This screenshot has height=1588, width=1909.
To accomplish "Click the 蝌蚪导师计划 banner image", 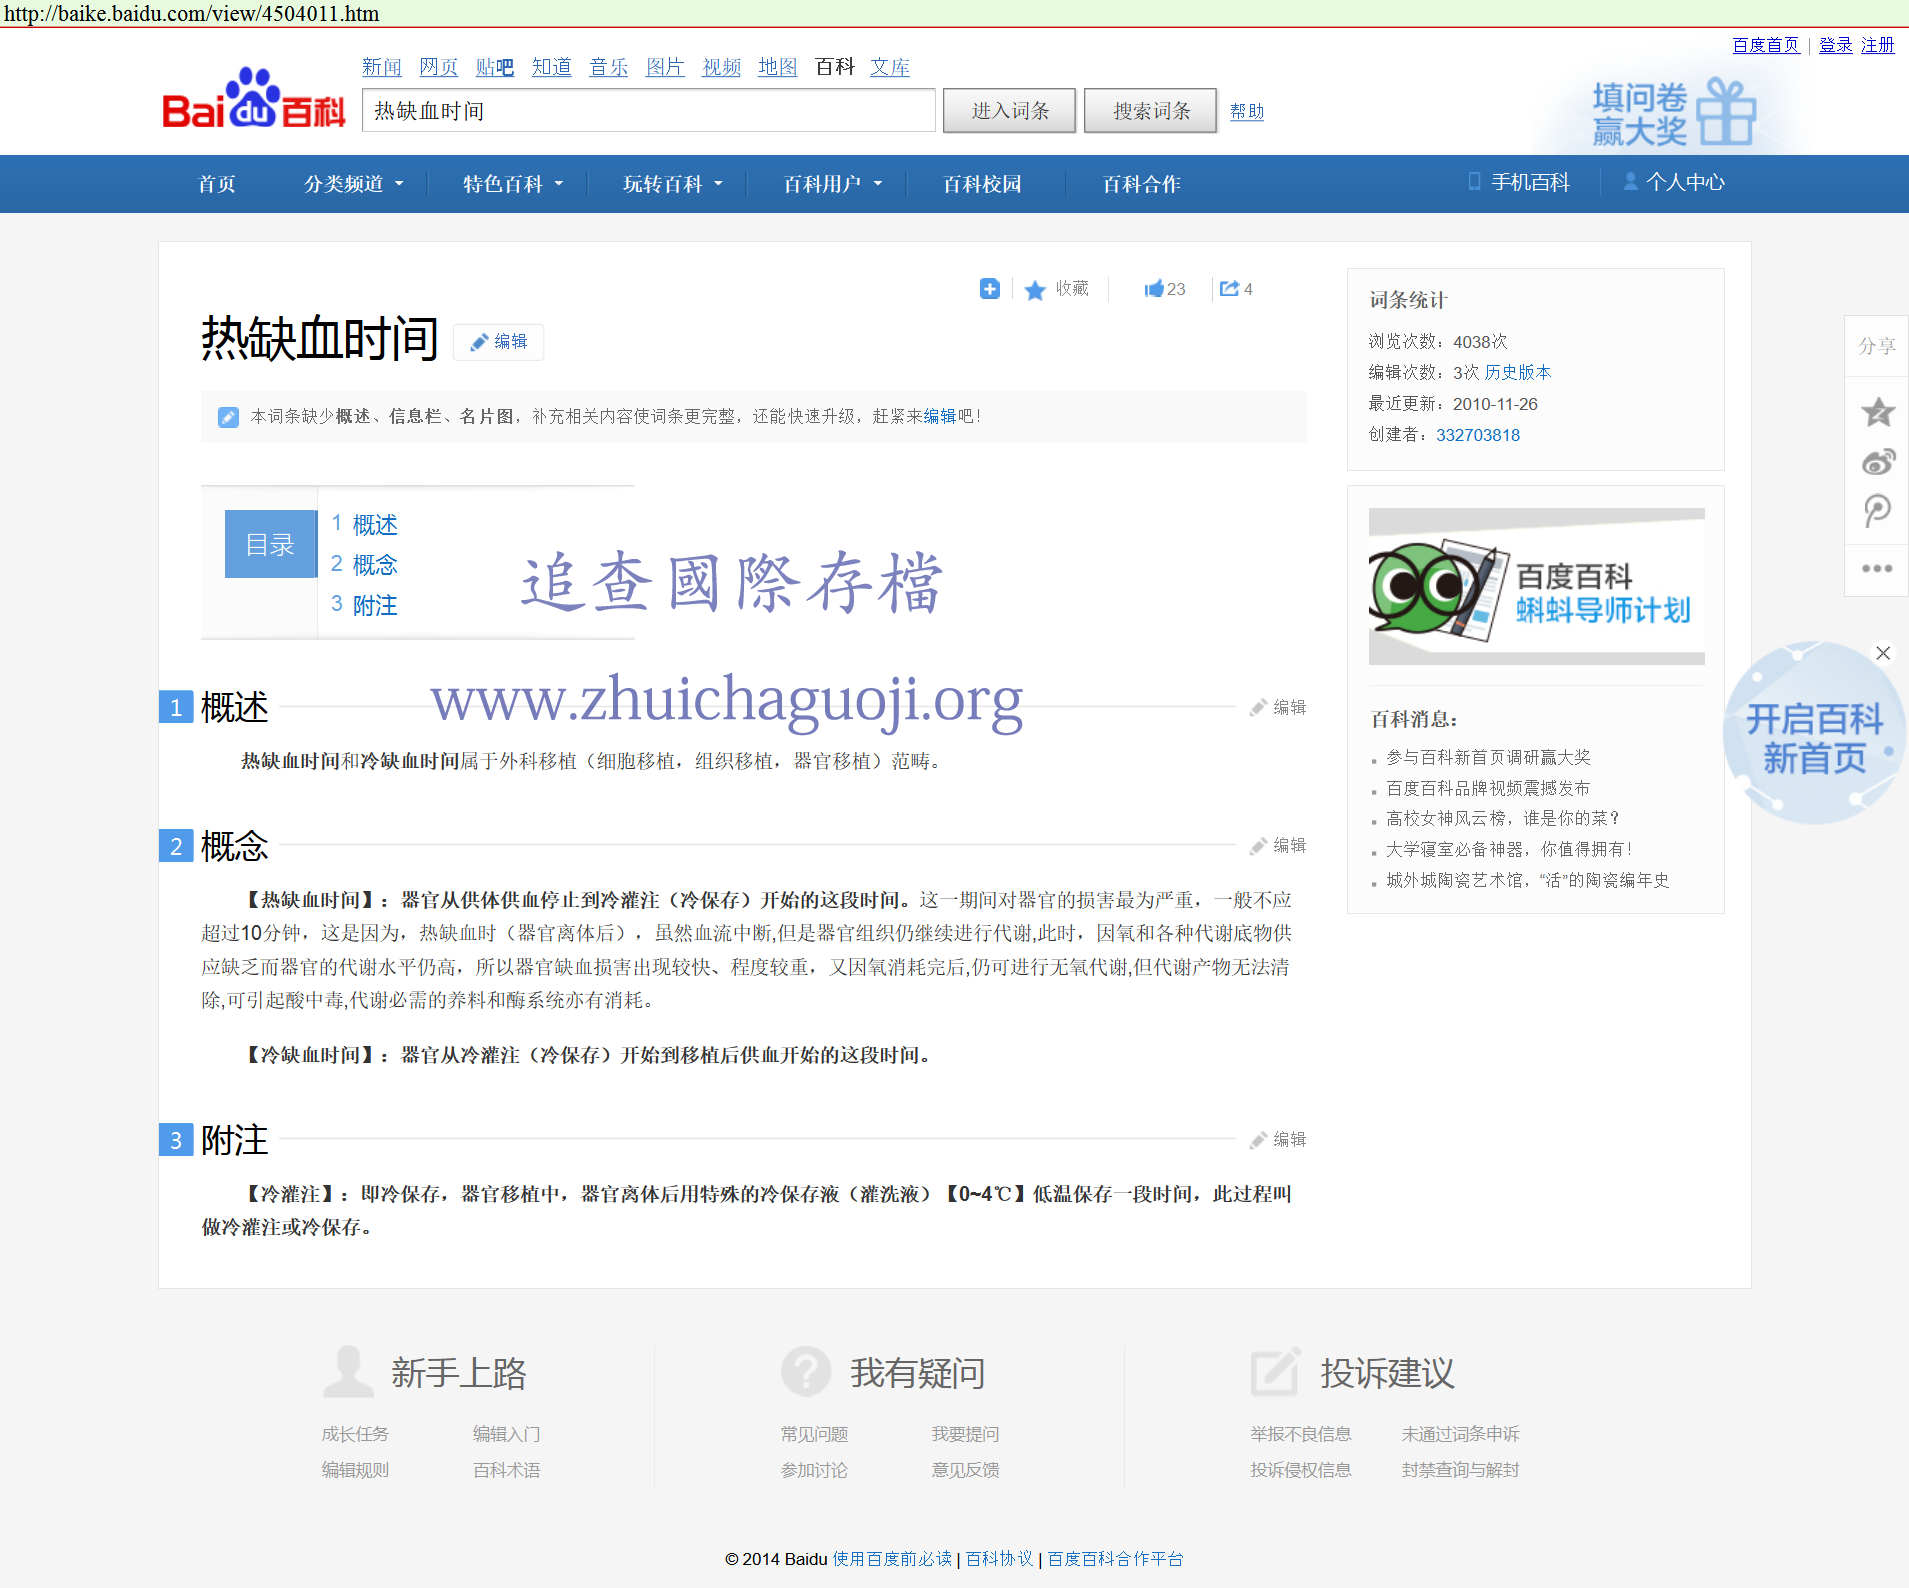I will click(1536, 587).
